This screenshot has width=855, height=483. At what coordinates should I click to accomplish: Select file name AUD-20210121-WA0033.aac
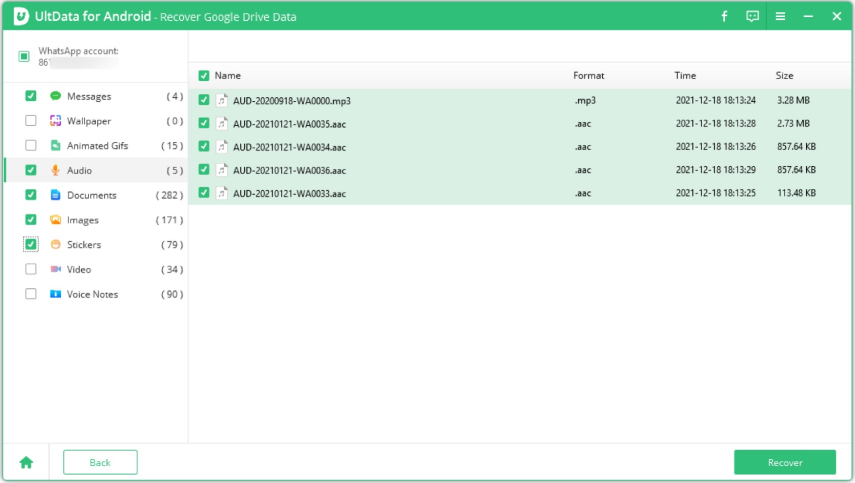click(x=290, y=194)
